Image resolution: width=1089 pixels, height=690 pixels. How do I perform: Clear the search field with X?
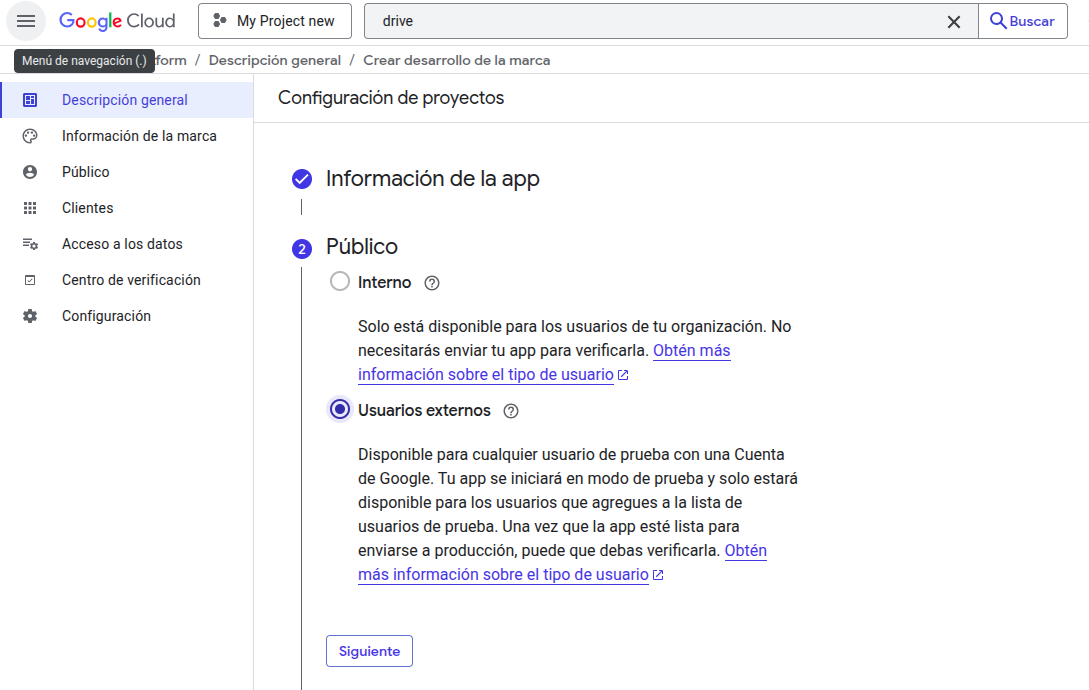click(954, 22)
